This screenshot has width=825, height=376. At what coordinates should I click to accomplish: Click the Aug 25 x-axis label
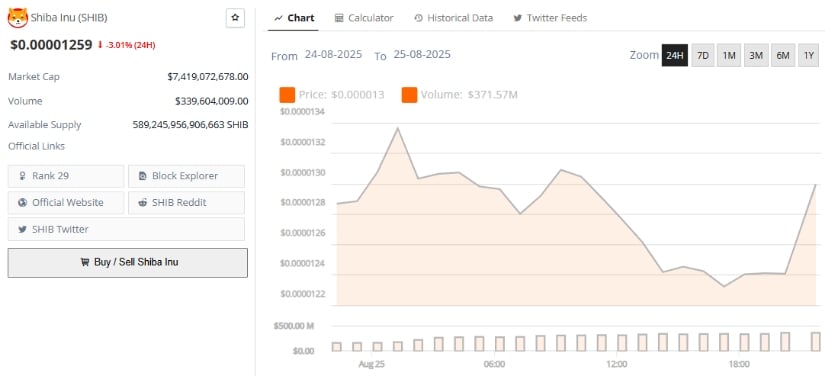[372, 364]
